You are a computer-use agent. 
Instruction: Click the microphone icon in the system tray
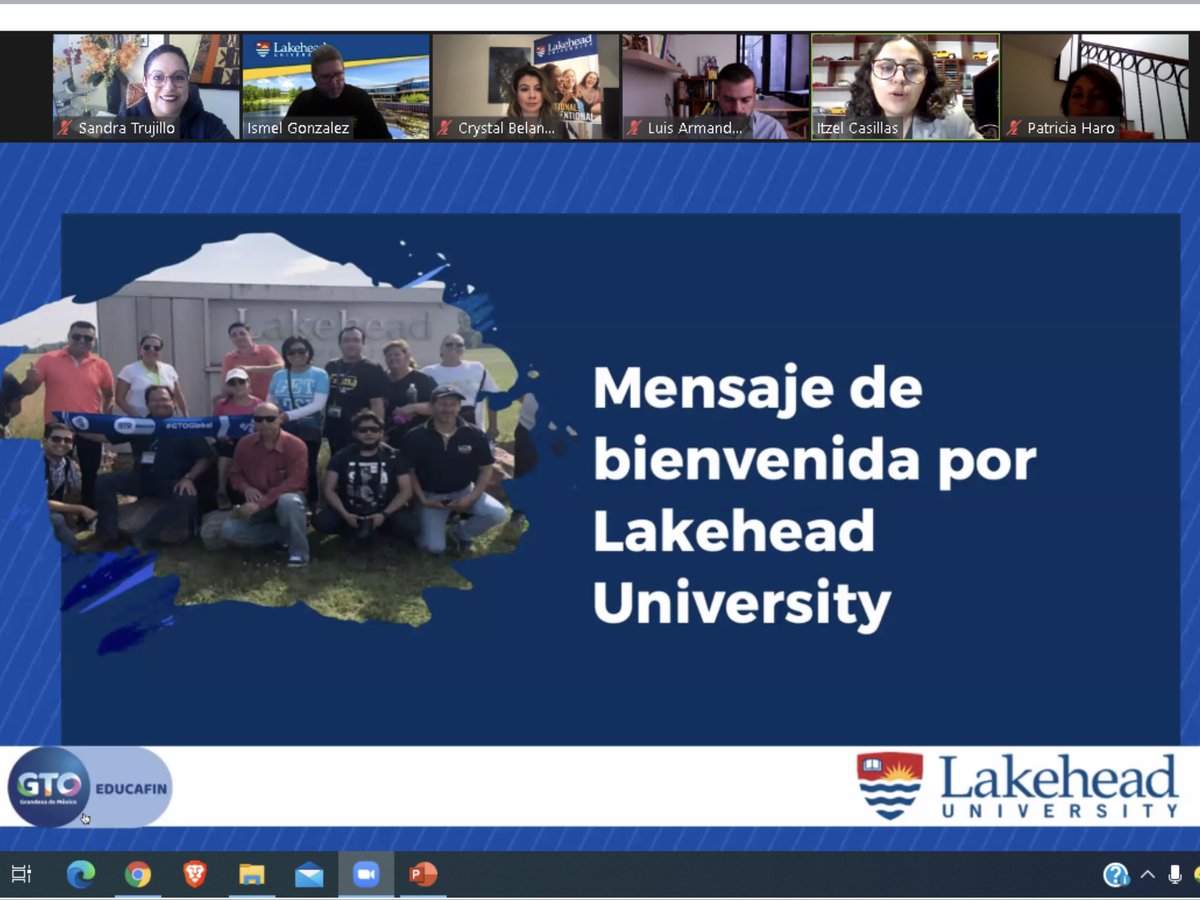pos(1175,875)
